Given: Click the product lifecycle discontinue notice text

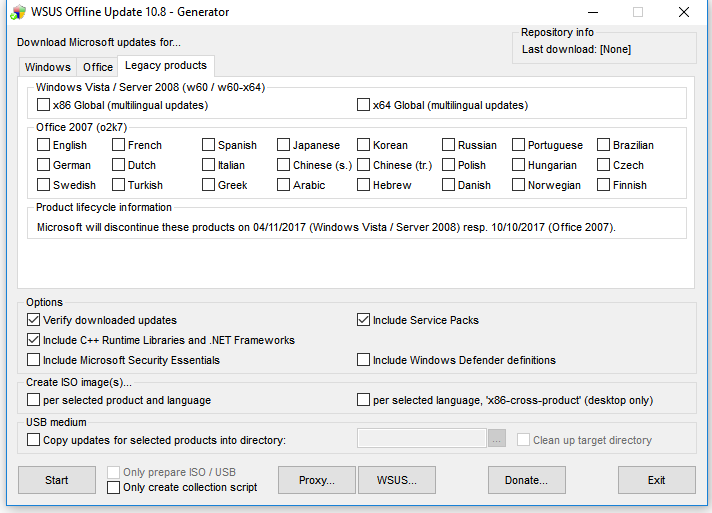Looking at the screenshot, I should 326,227.
